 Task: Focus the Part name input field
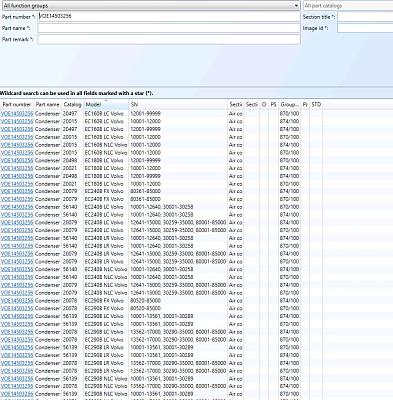(169, 28)
